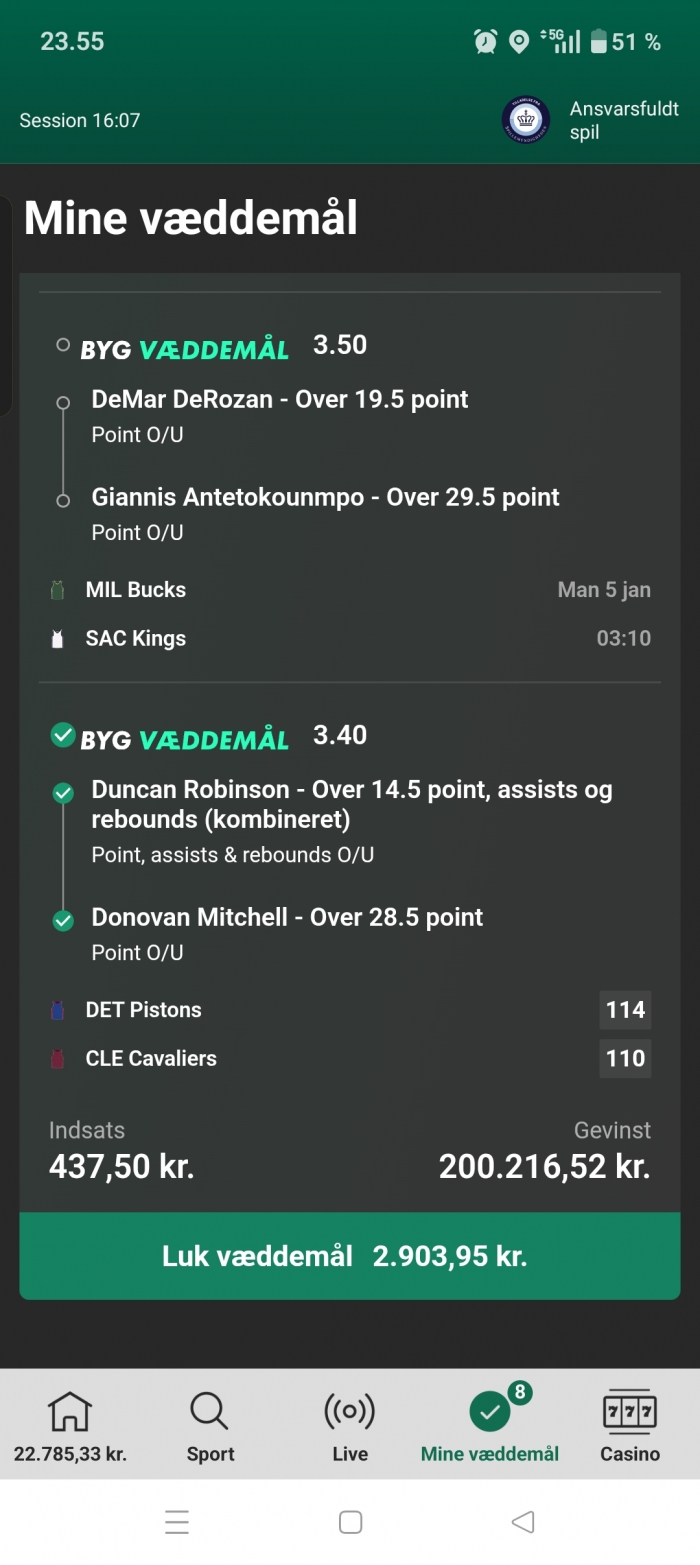Open the home tab icon
Viewport: 700px width, 1565px height.
(x=69, y=1411)
